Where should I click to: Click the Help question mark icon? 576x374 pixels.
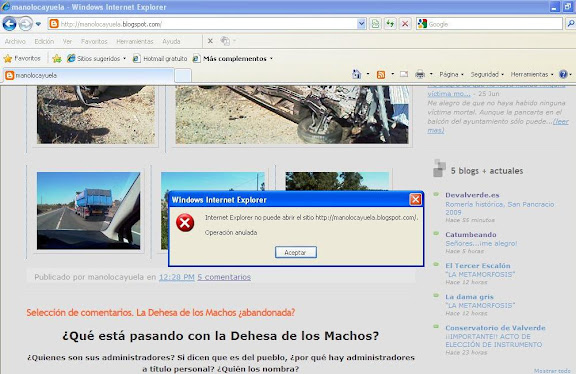(563, 74)
